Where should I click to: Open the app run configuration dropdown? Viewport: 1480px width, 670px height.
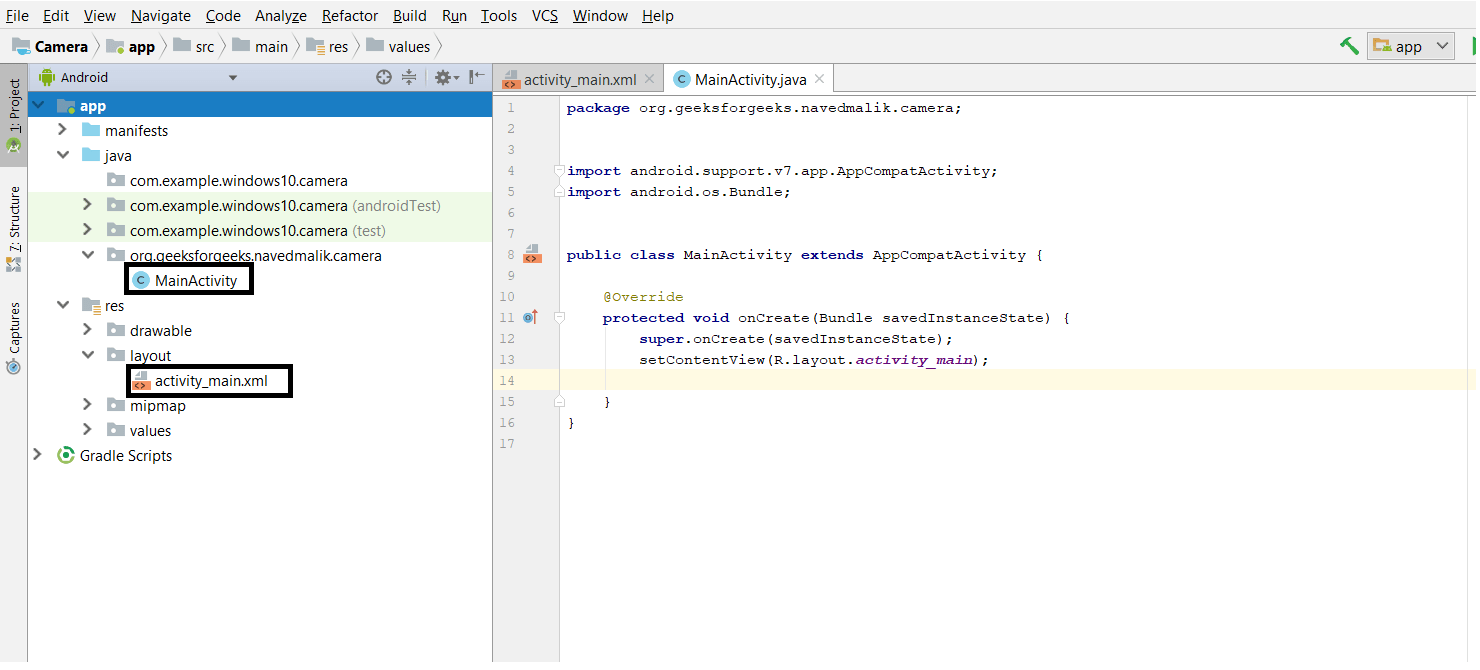pos(1412,46)
